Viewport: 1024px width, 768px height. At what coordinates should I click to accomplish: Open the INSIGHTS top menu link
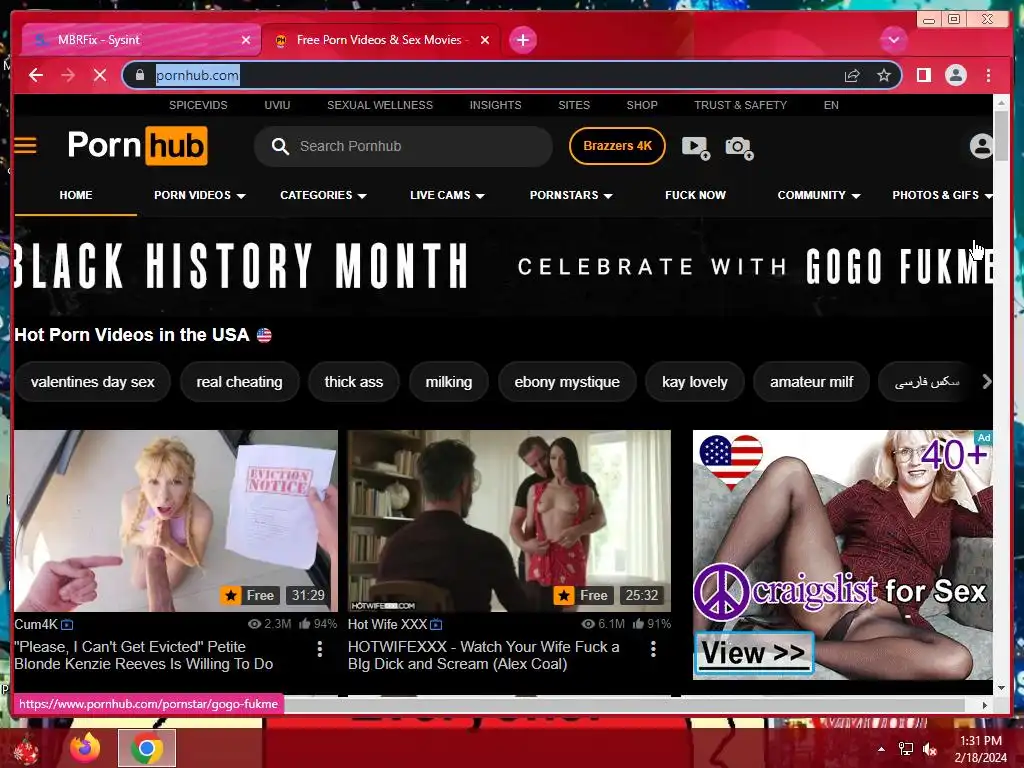point(495,105)
